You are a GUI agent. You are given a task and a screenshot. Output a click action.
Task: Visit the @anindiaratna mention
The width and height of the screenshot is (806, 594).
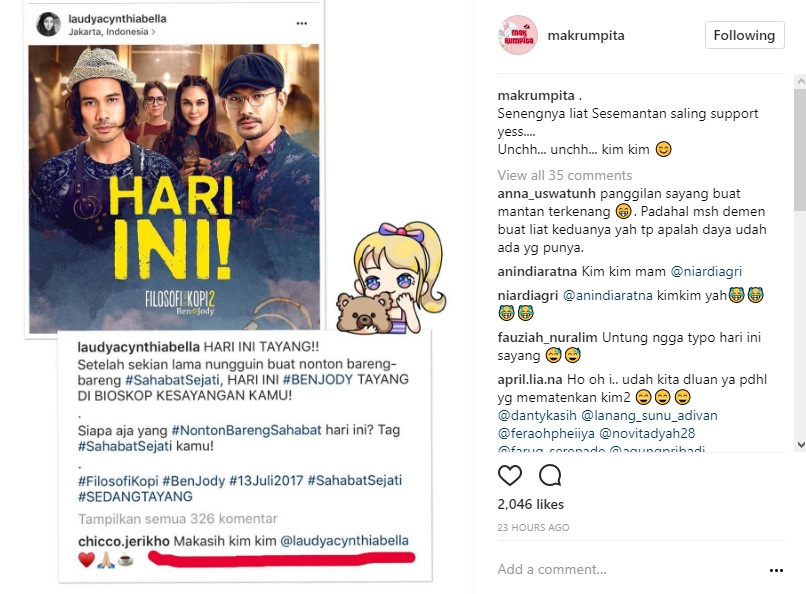608,295
